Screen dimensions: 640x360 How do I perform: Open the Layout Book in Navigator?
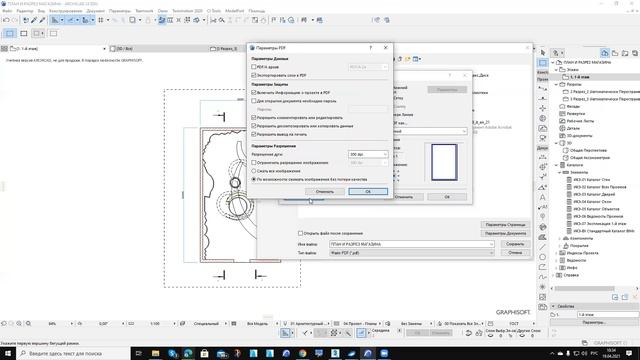coord(625,53)
